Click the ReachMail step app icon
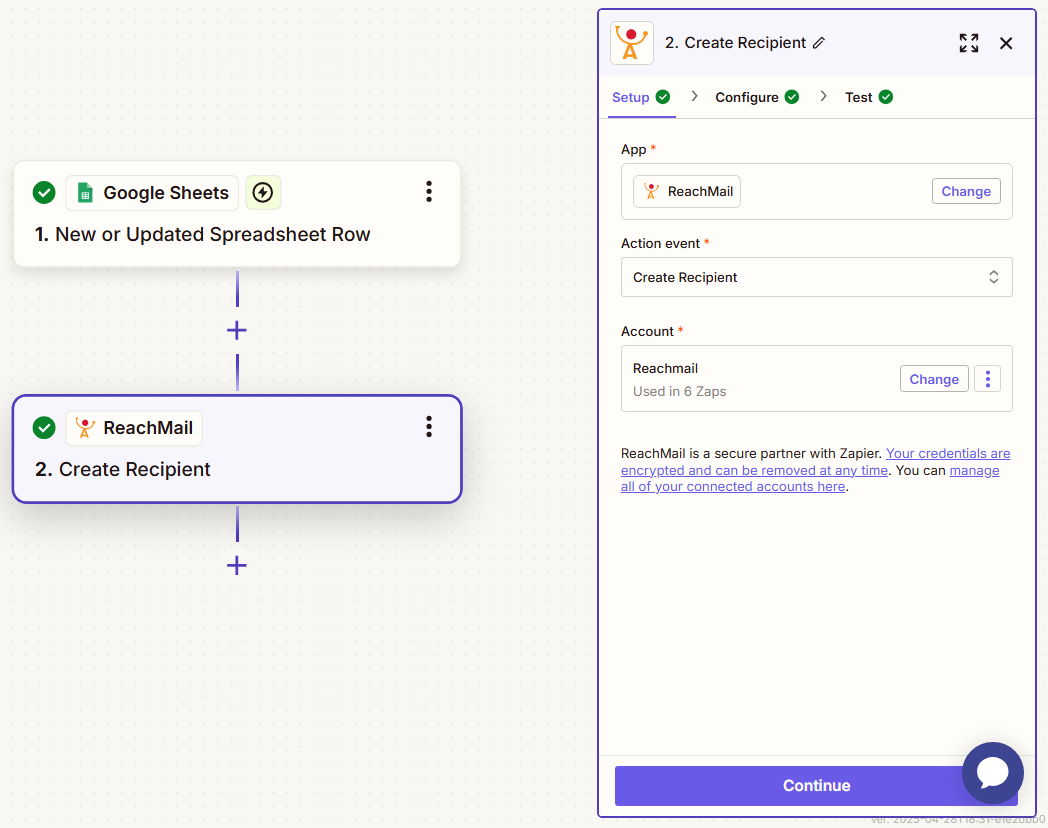 tap(85, 428)
